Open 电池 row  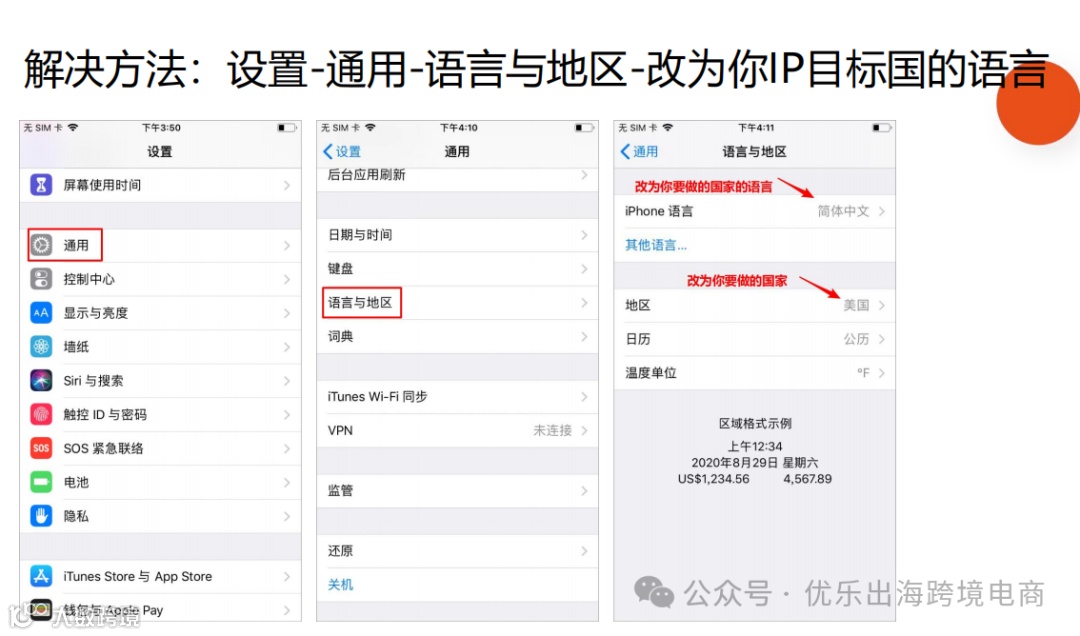(x=160, y=482)
